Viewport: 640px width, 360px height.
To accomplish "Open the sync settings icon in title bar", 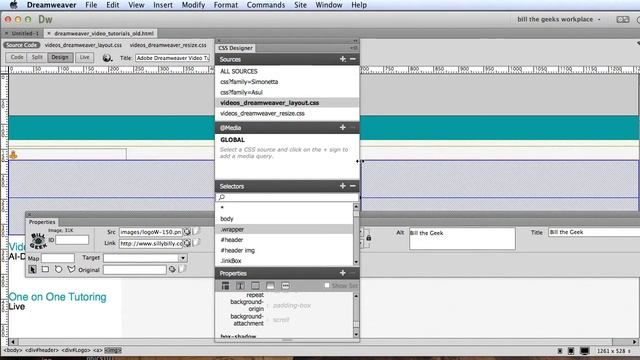I will pos(622,20).
